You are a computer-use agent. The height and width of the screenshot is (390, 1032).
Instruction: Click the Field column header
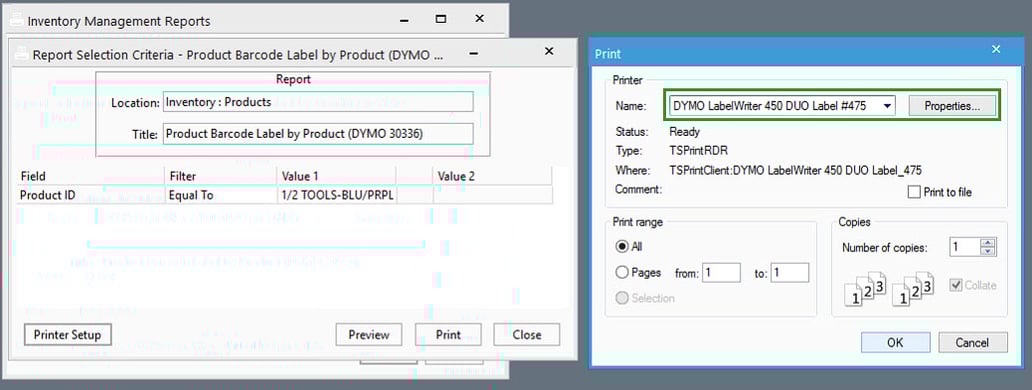coord(90,176)
